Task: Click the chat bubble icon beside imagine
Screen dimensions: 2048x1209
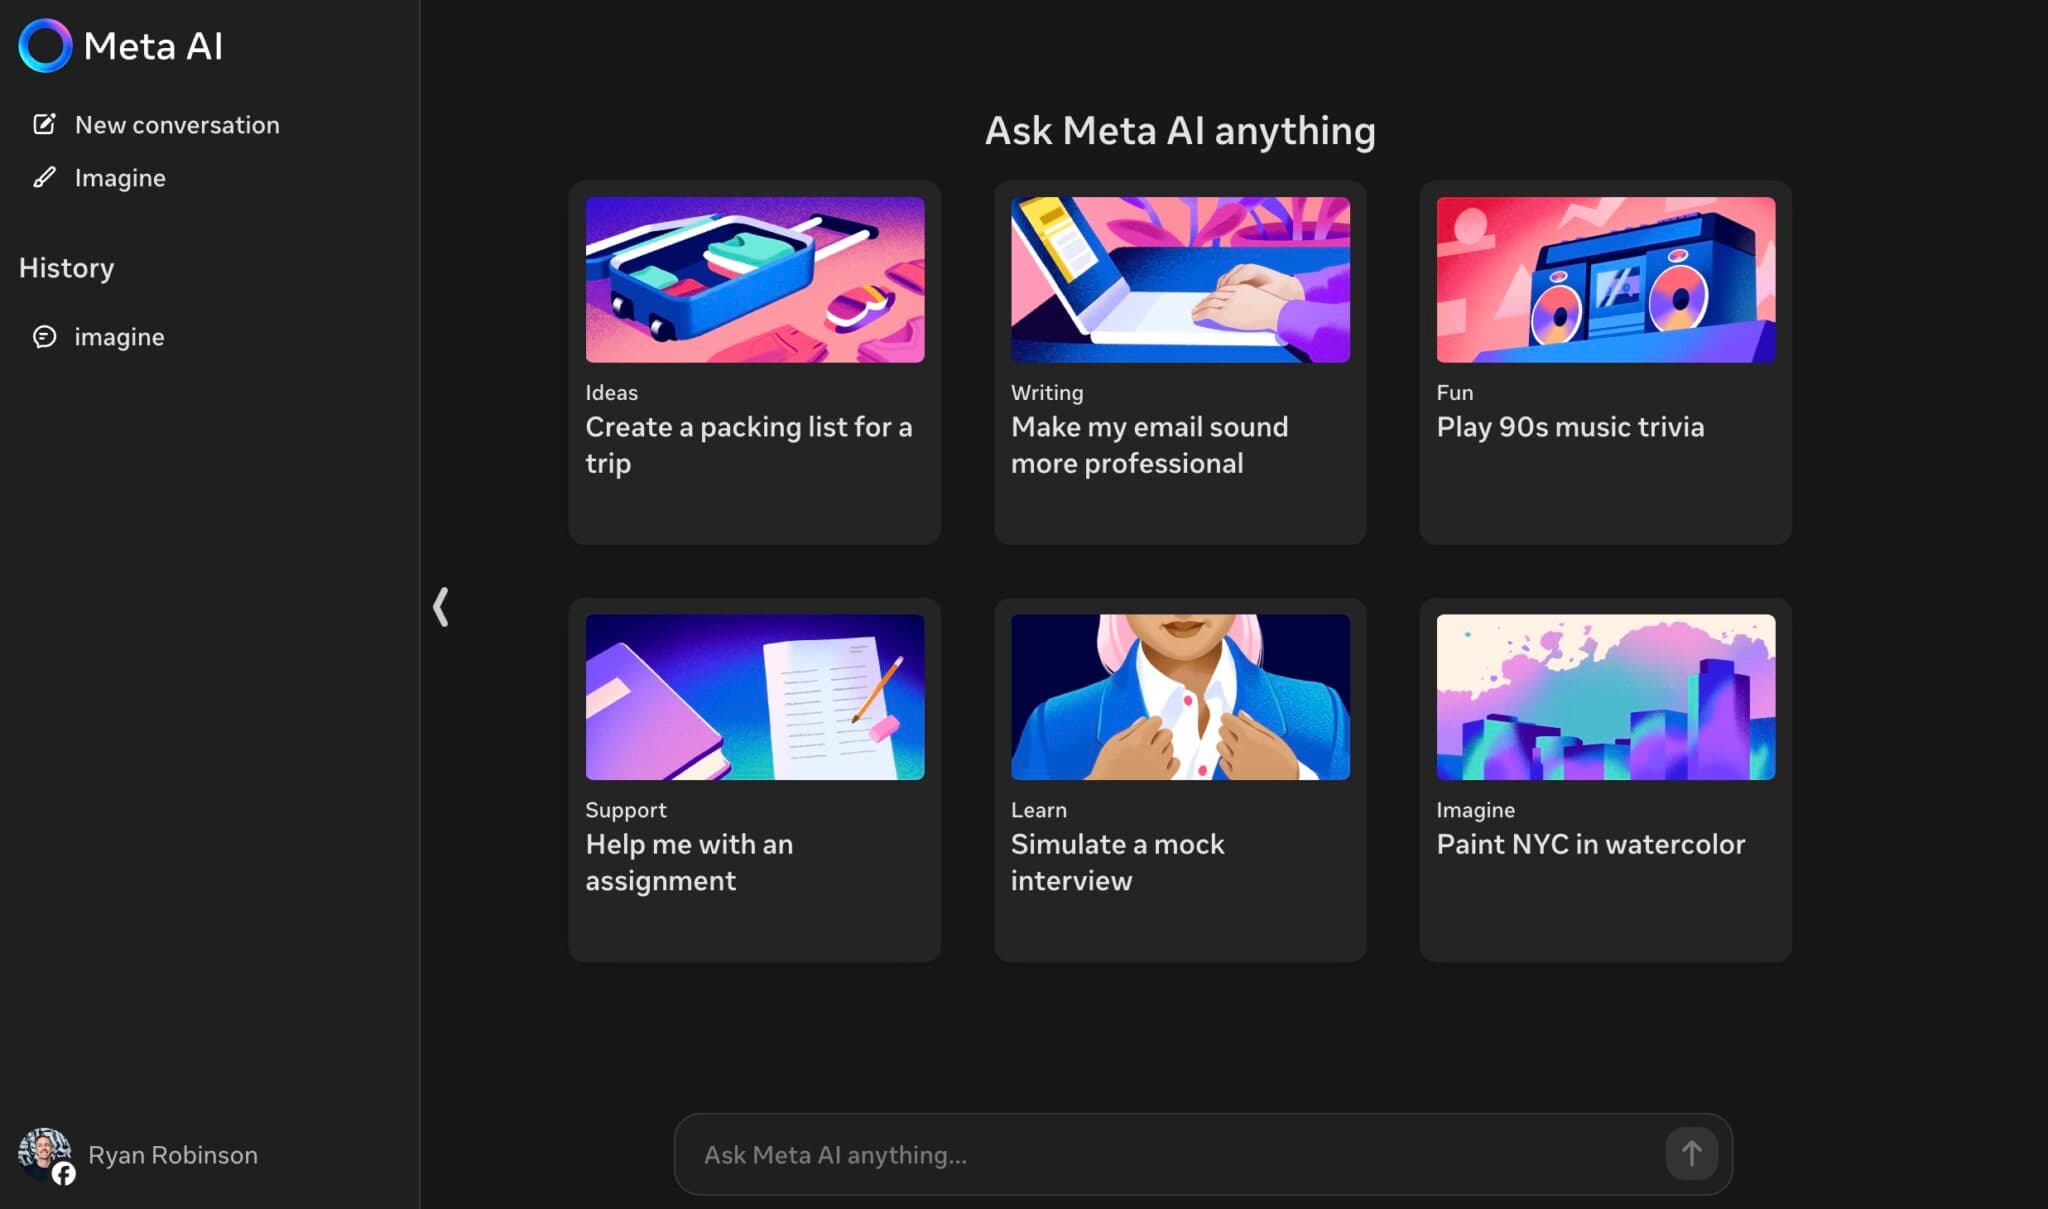Action: (44, 337)
